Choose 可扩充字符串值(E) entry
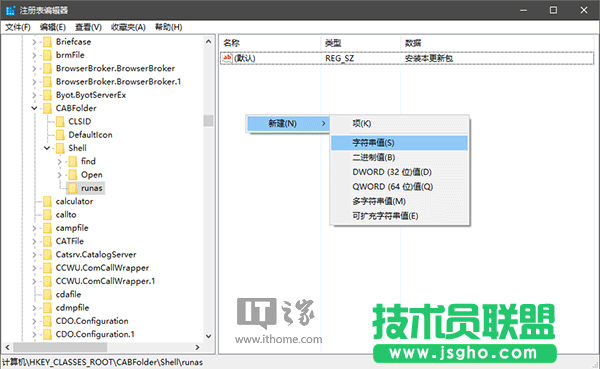Viewport: 600px width, 369px height. (399, 216)
